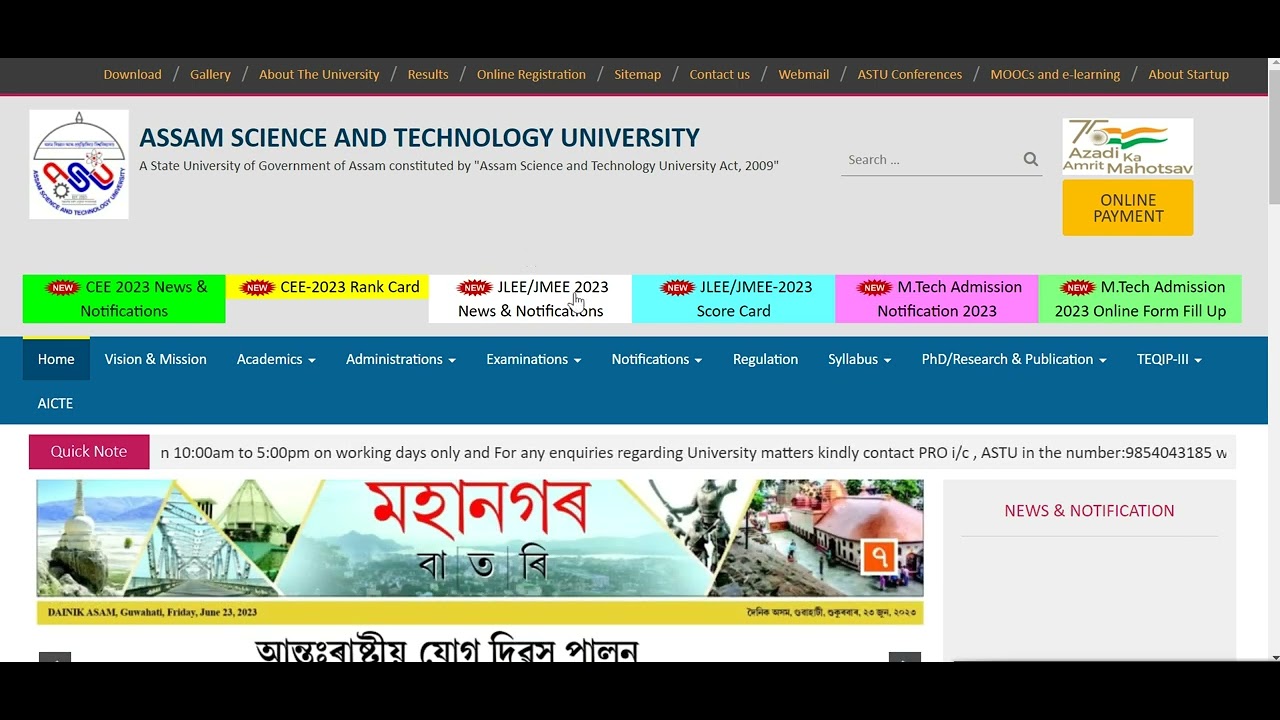The width and height of the screenshot is (1280, 720).
Task: Open the Contact us link
Action: (719, 74)
